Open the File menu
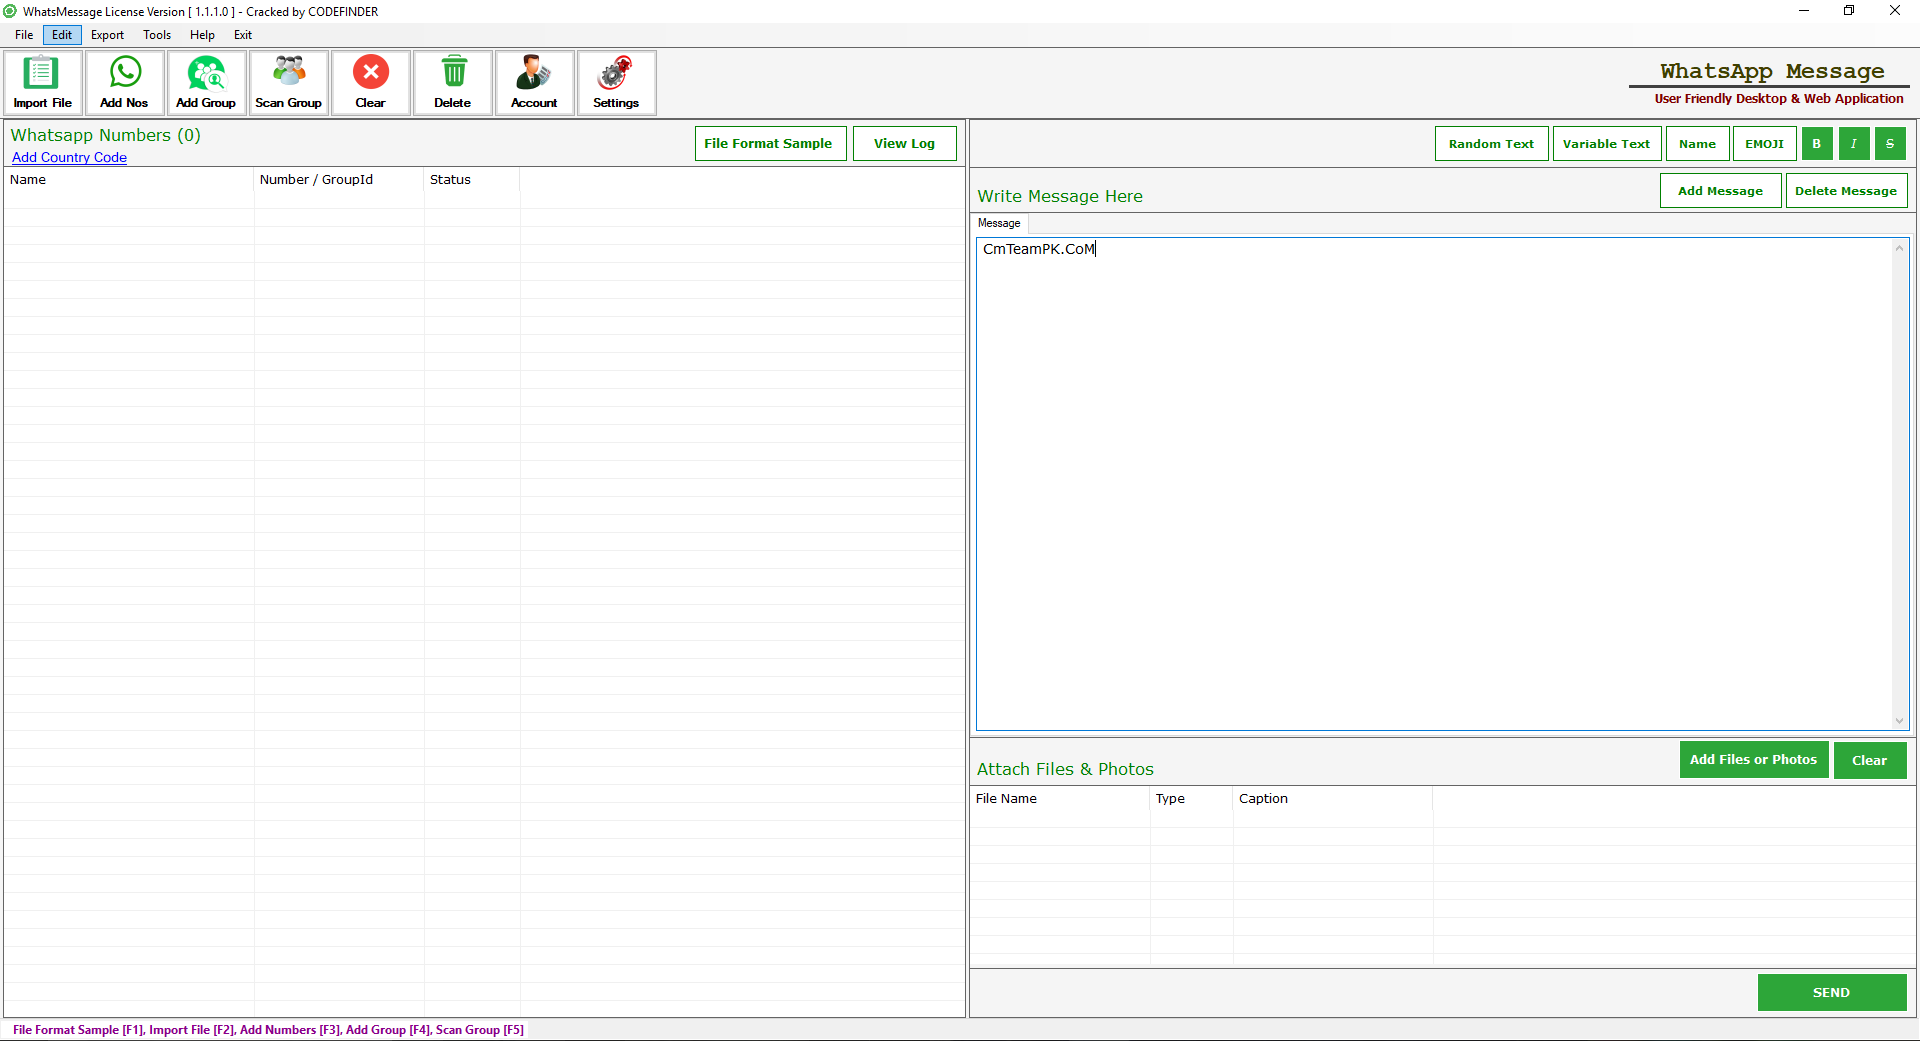The image size is (1920, 1041). (24, 35)
